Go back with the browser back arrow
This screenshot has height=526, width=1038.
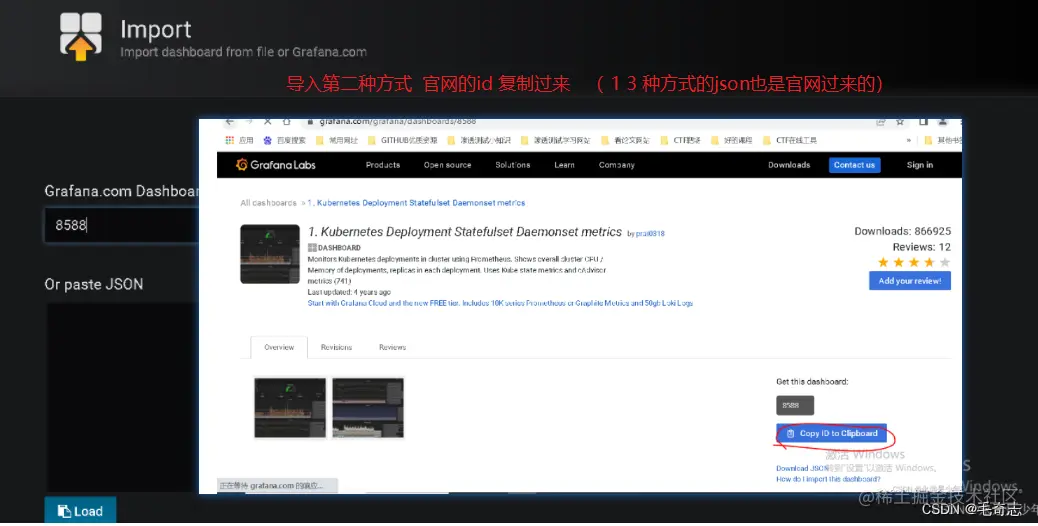[230, 122]
